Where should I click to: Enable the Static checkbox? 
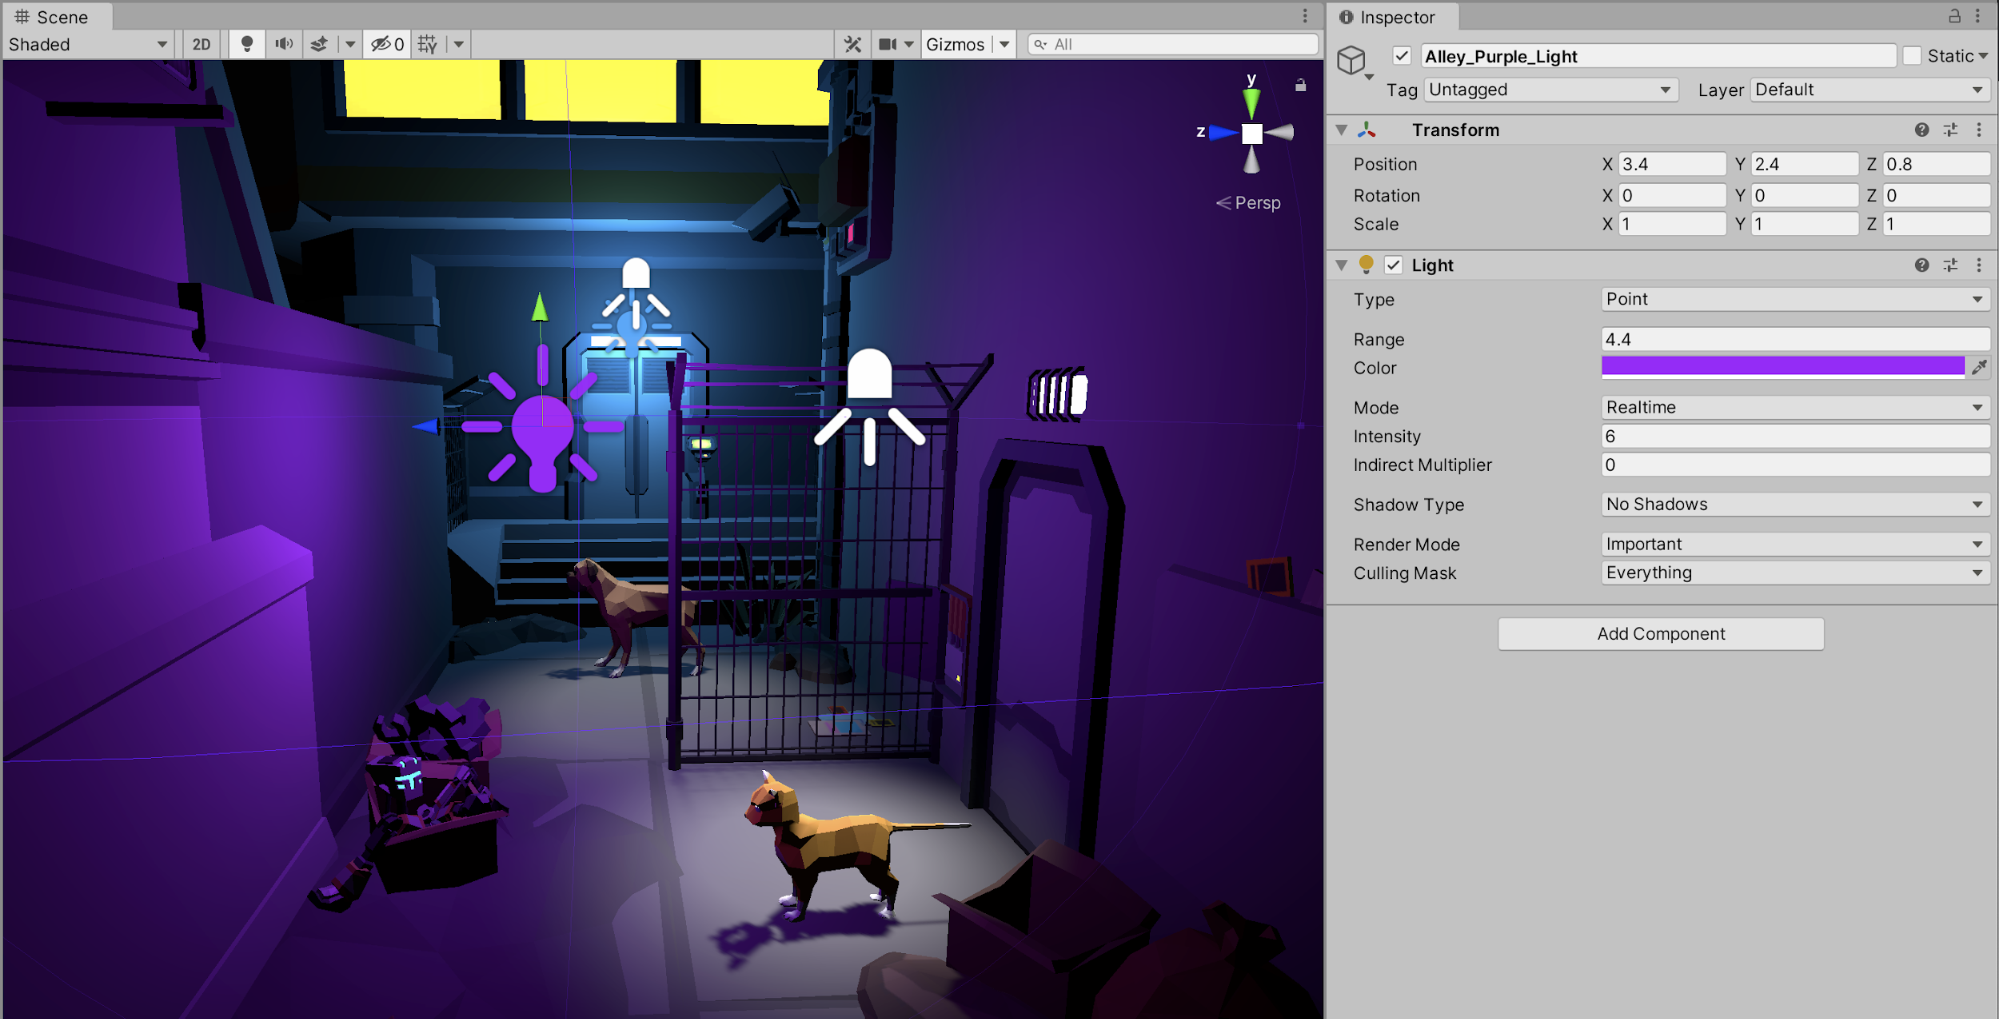1912,56
